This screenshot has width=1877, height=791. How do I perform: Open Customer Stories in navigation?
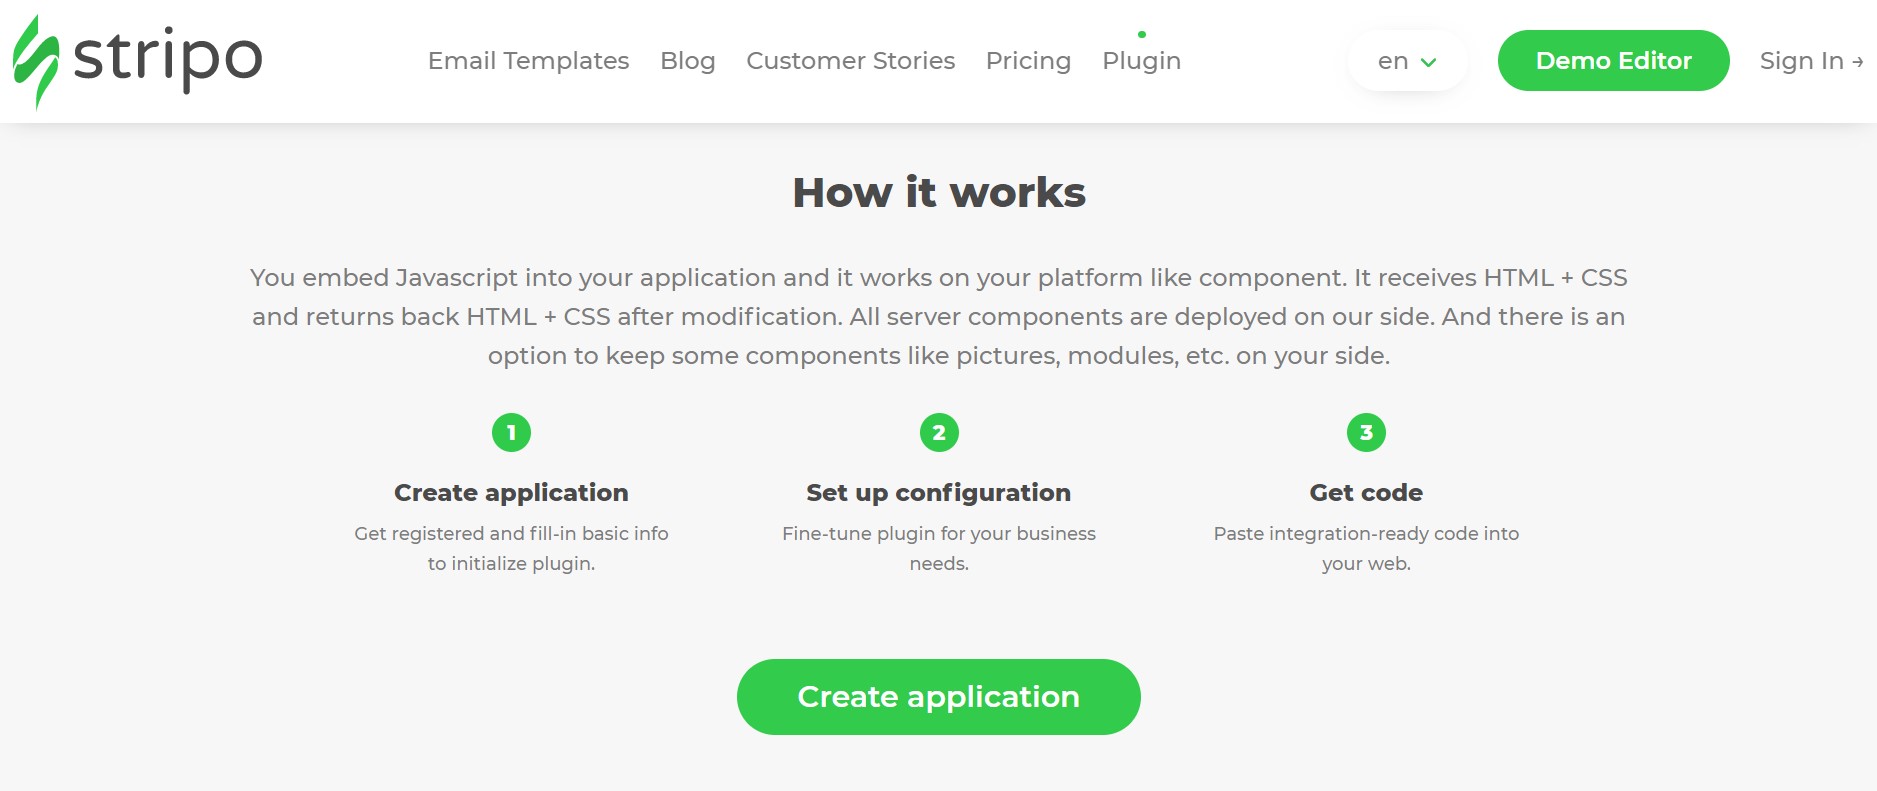coord(850,61)
